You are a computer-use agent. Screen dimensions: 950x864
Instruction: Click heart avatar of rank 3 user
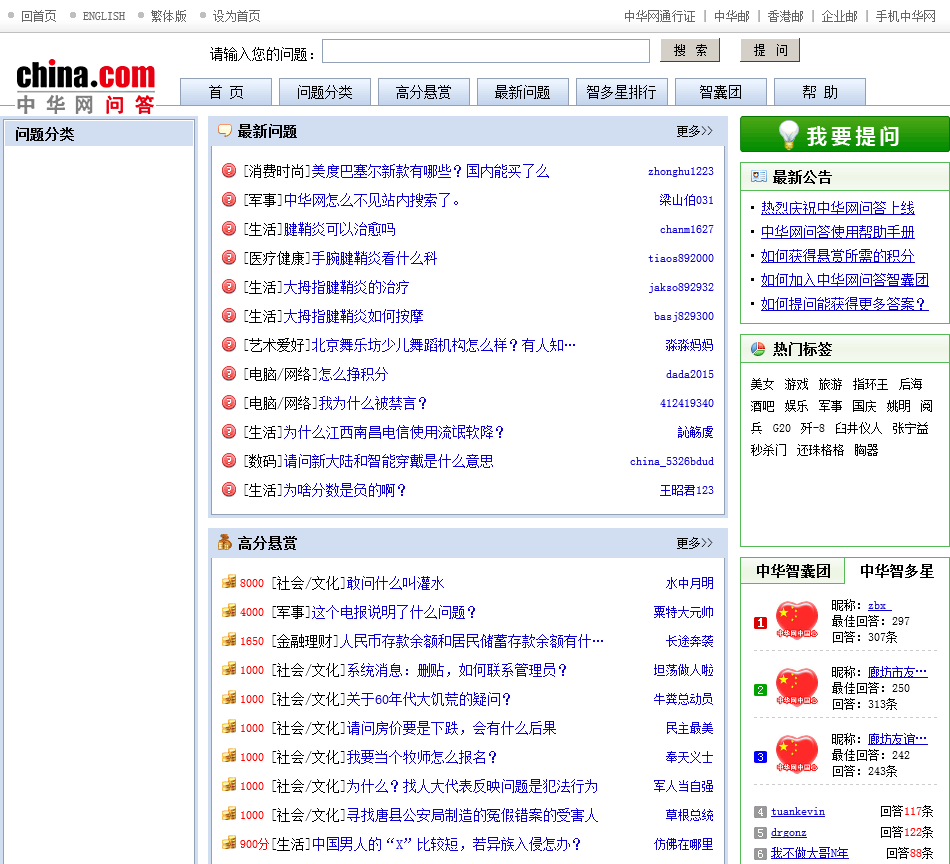797,753
